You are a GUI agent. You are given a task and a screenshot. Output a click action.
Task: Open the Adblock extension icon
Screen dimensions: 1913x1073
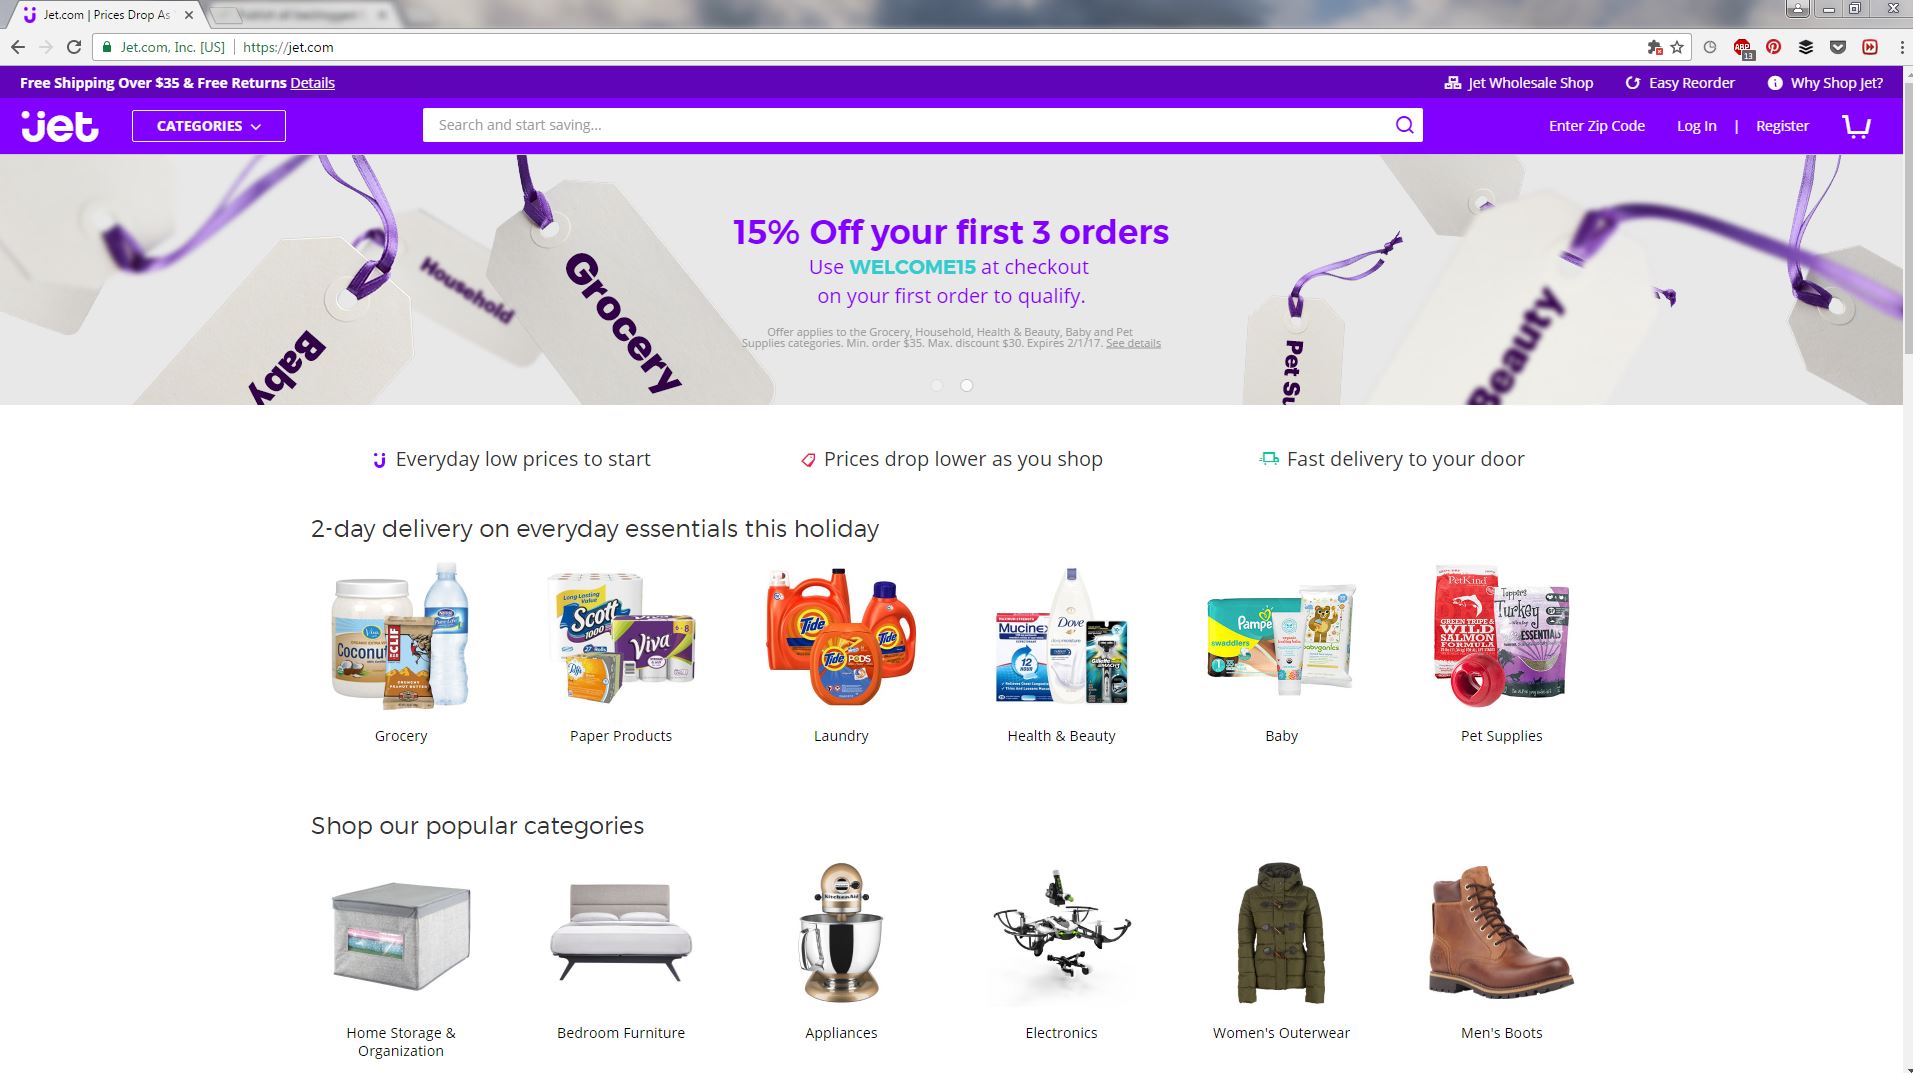pos(1742,47)
